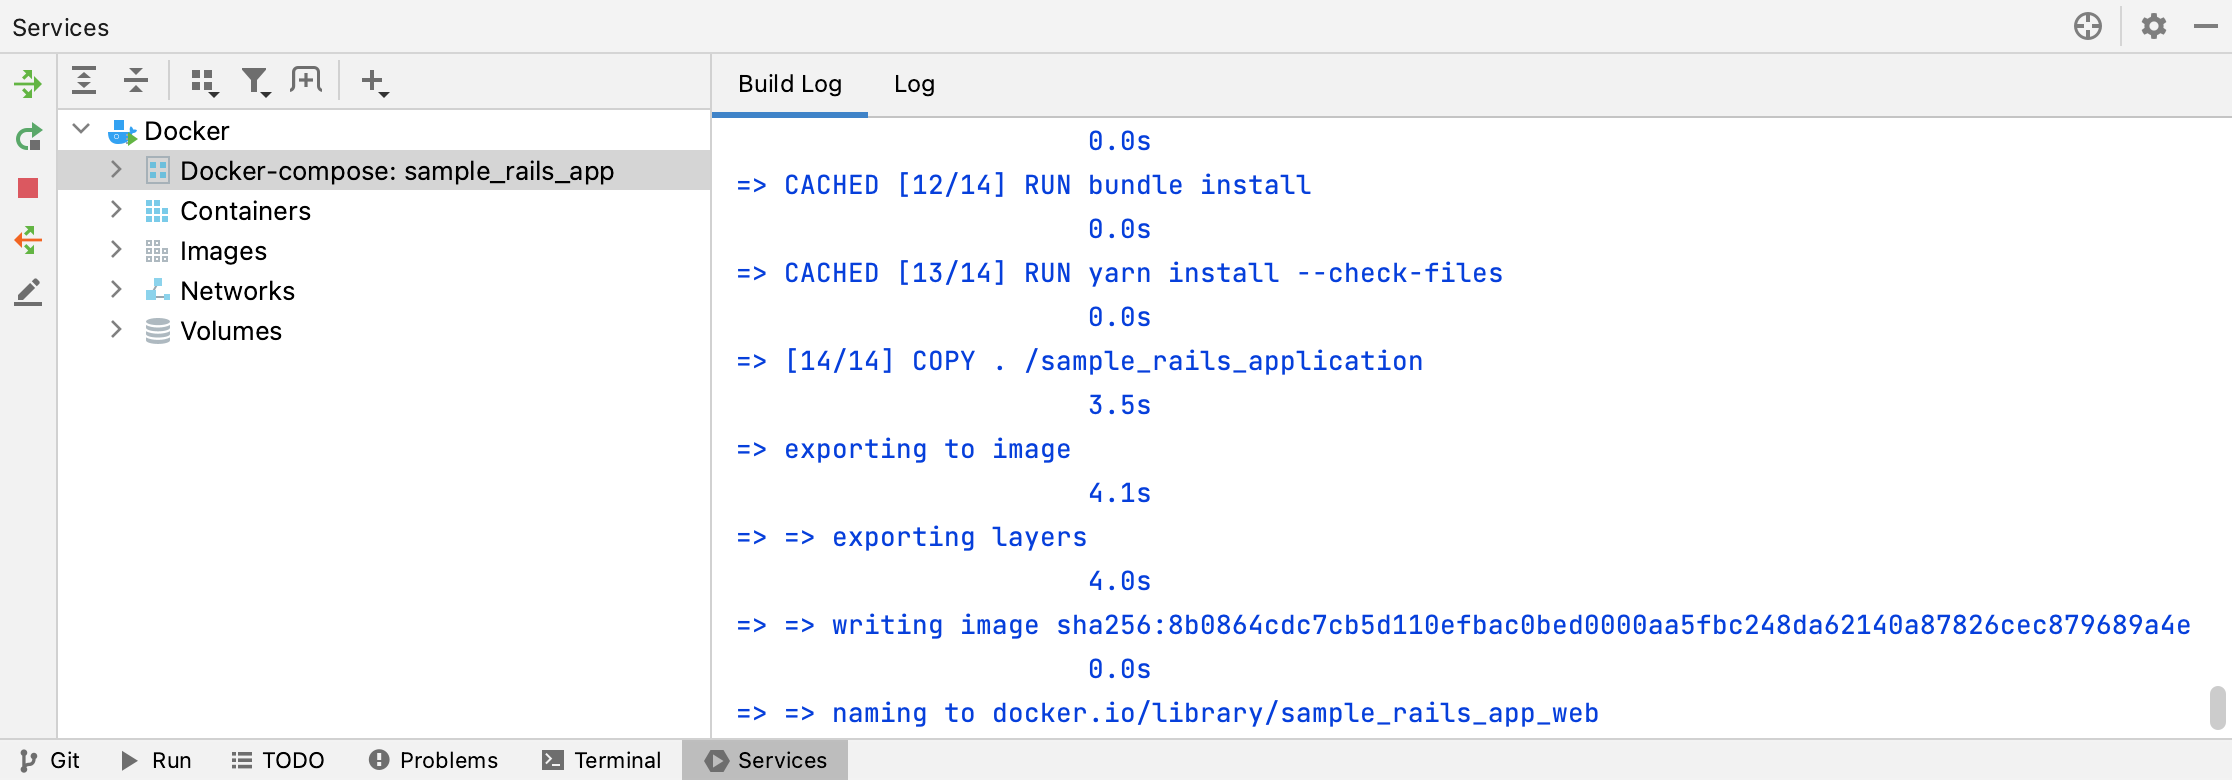Open the Terminal tool window
This screenshot has width=2232, height=780.
coord(602,760)
